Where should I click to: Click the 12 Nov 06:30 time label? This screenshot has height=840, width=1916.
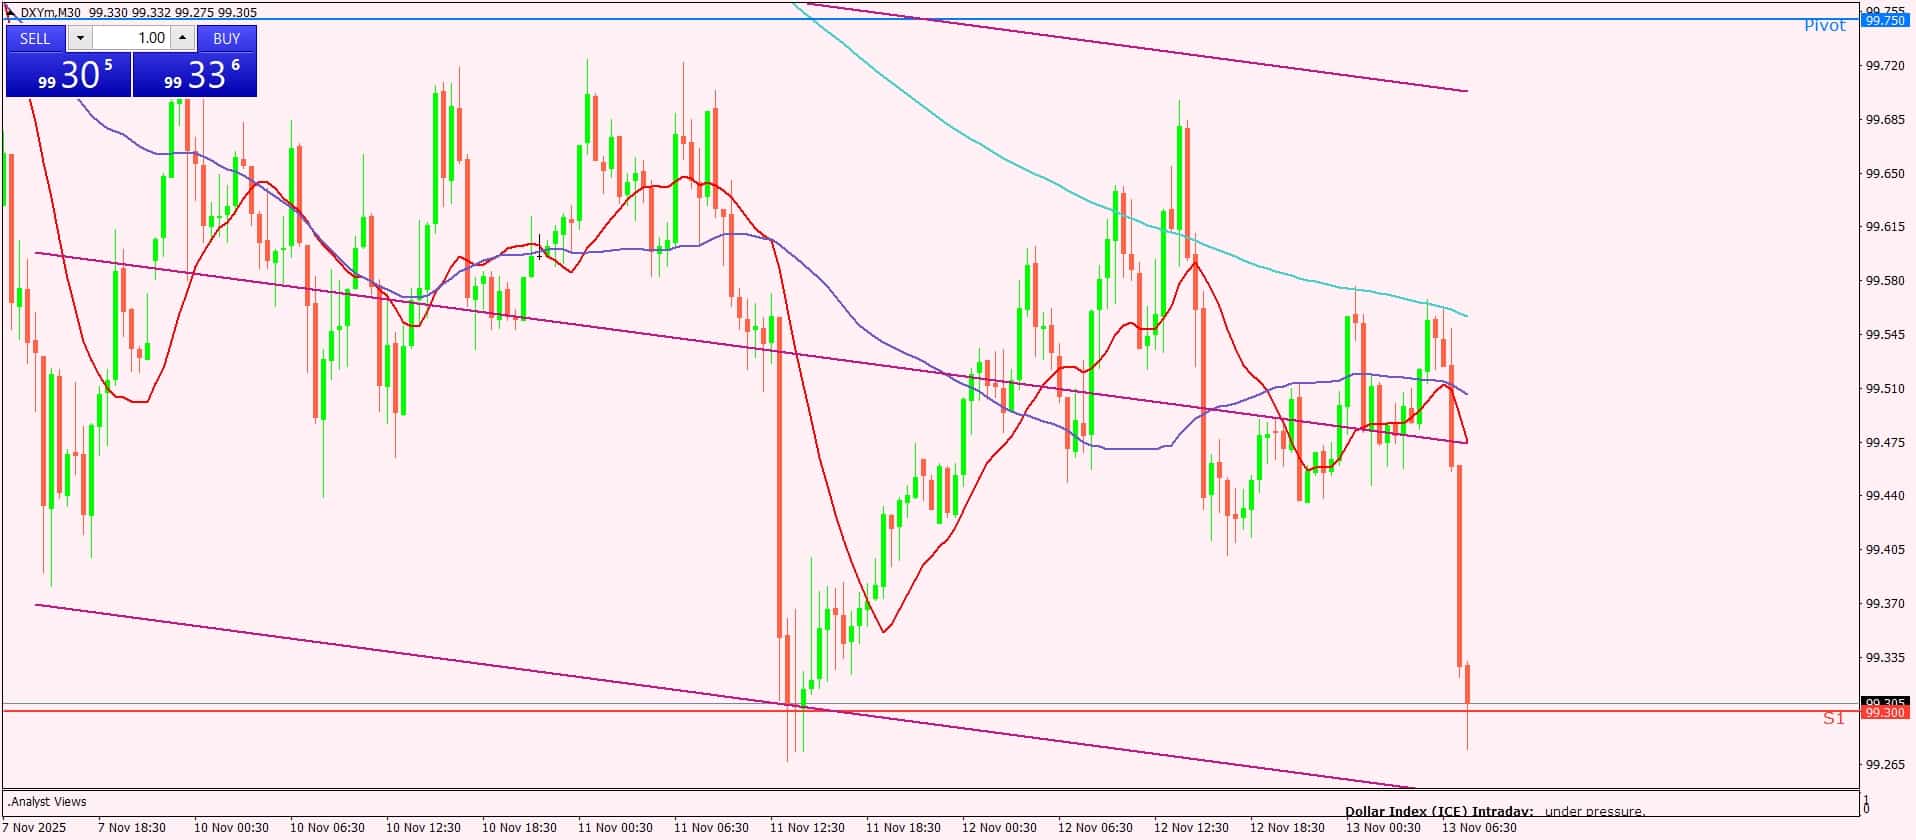[1095, 828]
